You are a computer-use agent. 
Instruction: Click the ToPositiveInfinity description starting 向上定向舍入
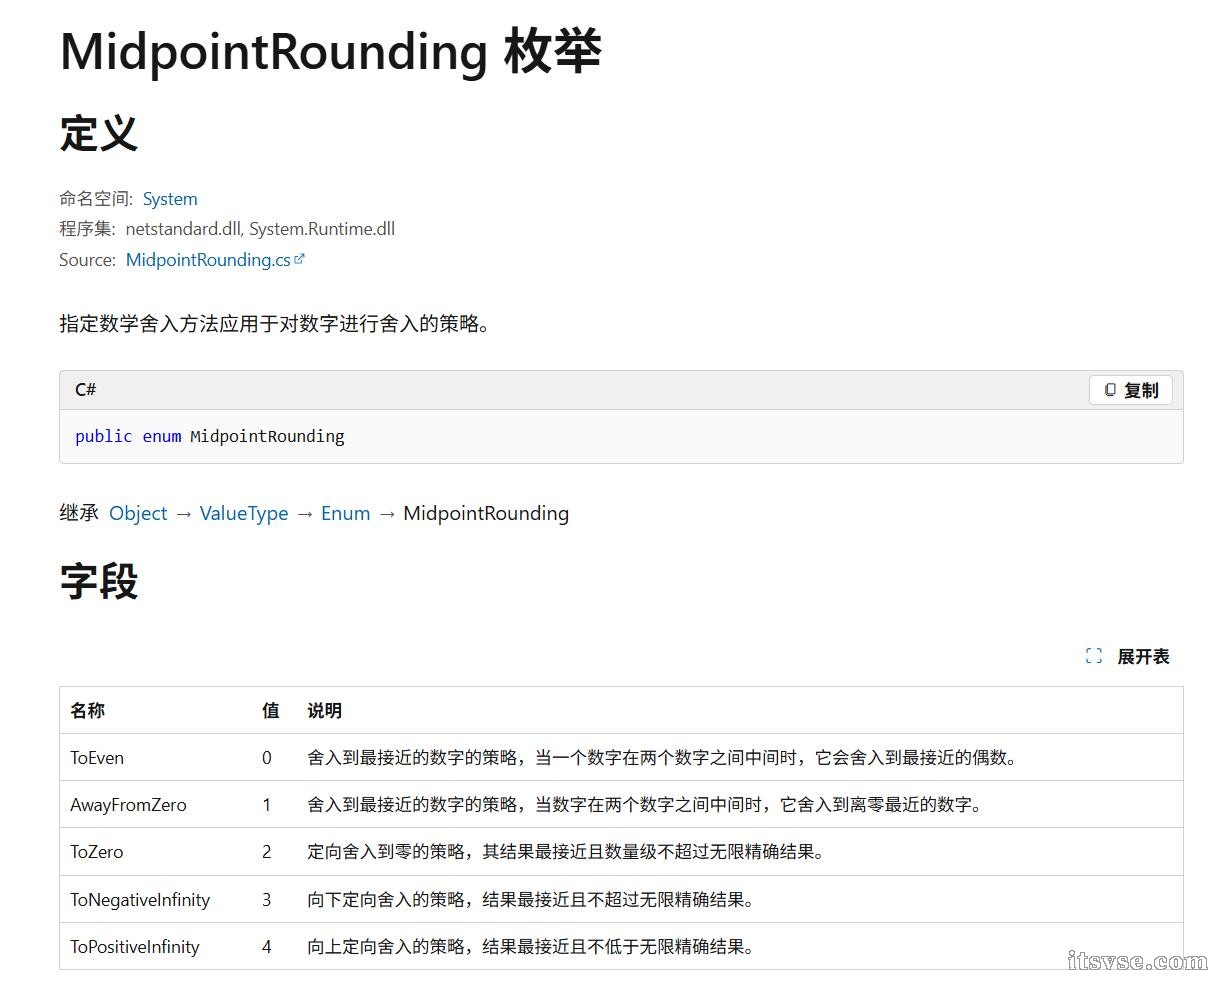531,947
